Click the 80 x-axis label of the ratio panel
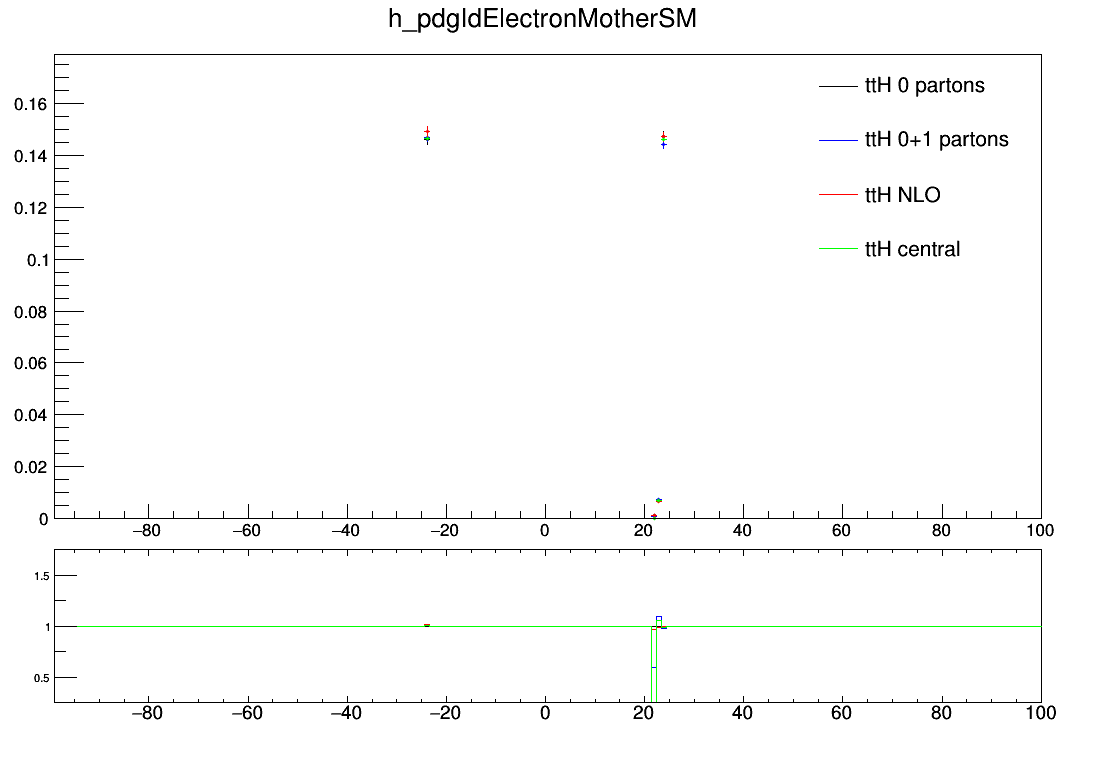Image resolution: width=1096 pixels, height=772 pixels. click(x=942, y=713)
